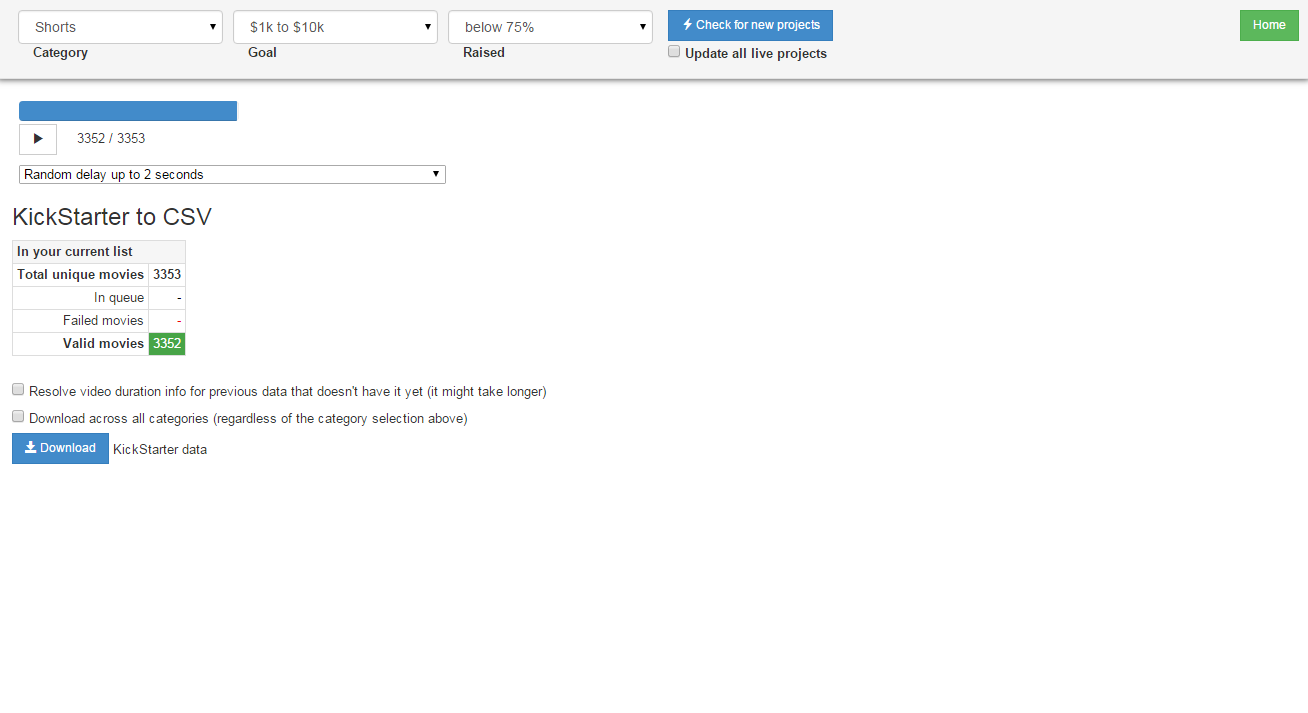Open the Category dropdown showing Shorts
This screenshot has width=1308, height=713.
pos(120,27)
